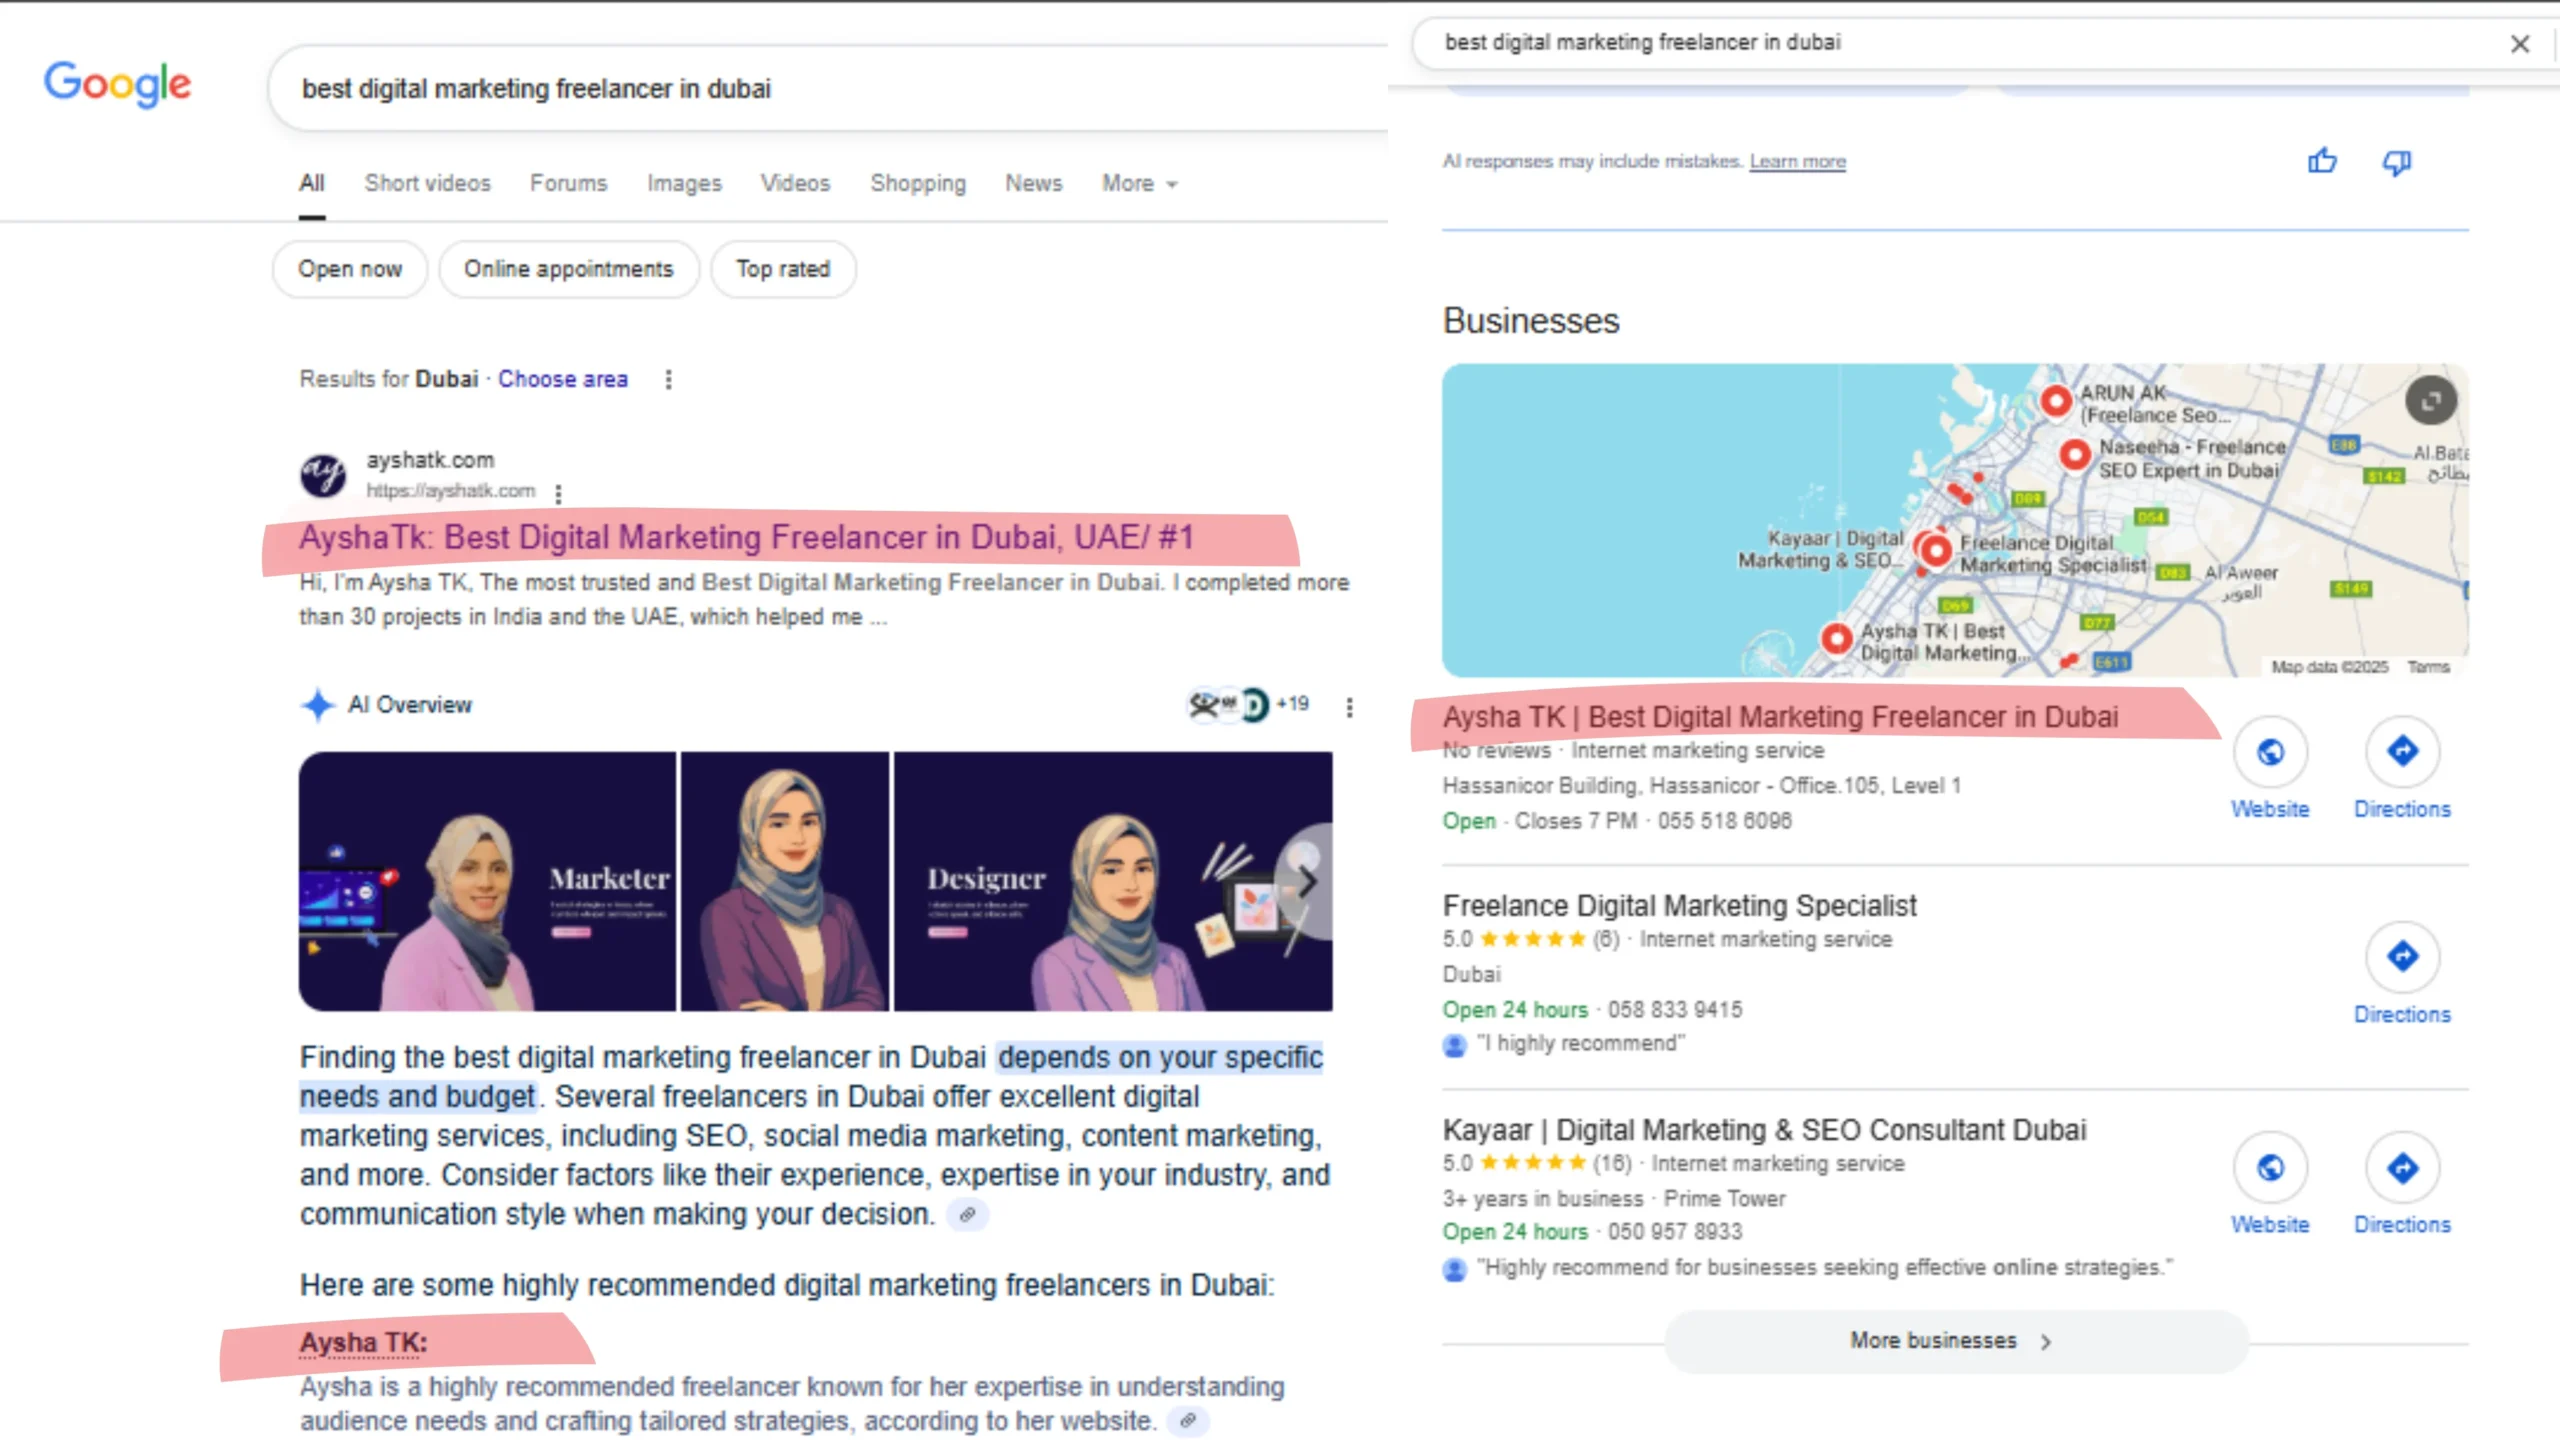This screenshot has height=1440, width=2560.
Task: Click Aysha TK map pin
Action: (x=1836, y=638)
